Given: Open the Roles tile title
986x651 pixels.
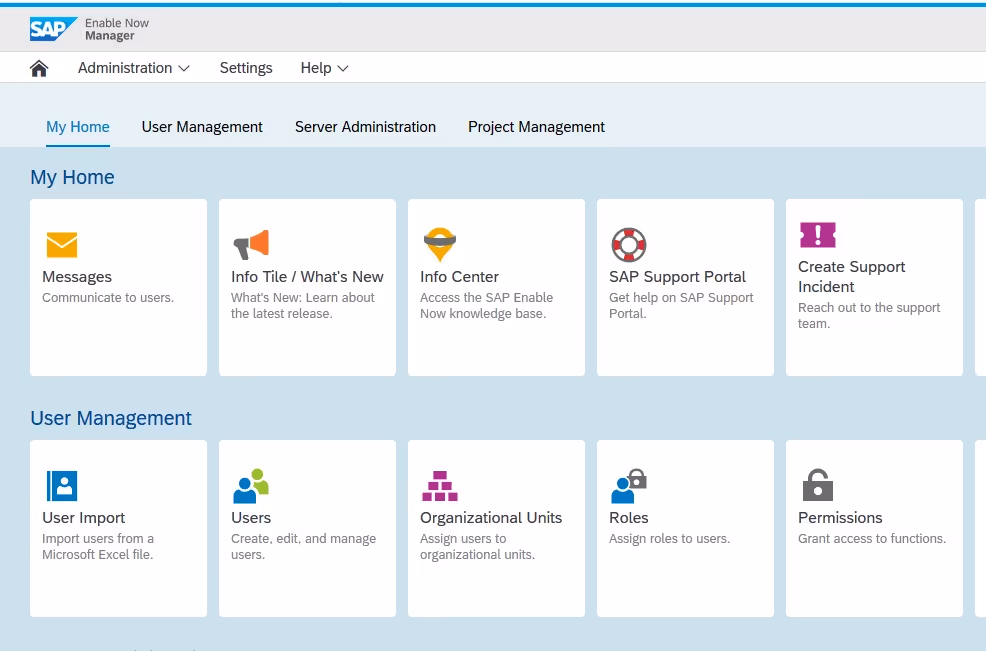Looking at the screenshot, I should tap(628, 518).
